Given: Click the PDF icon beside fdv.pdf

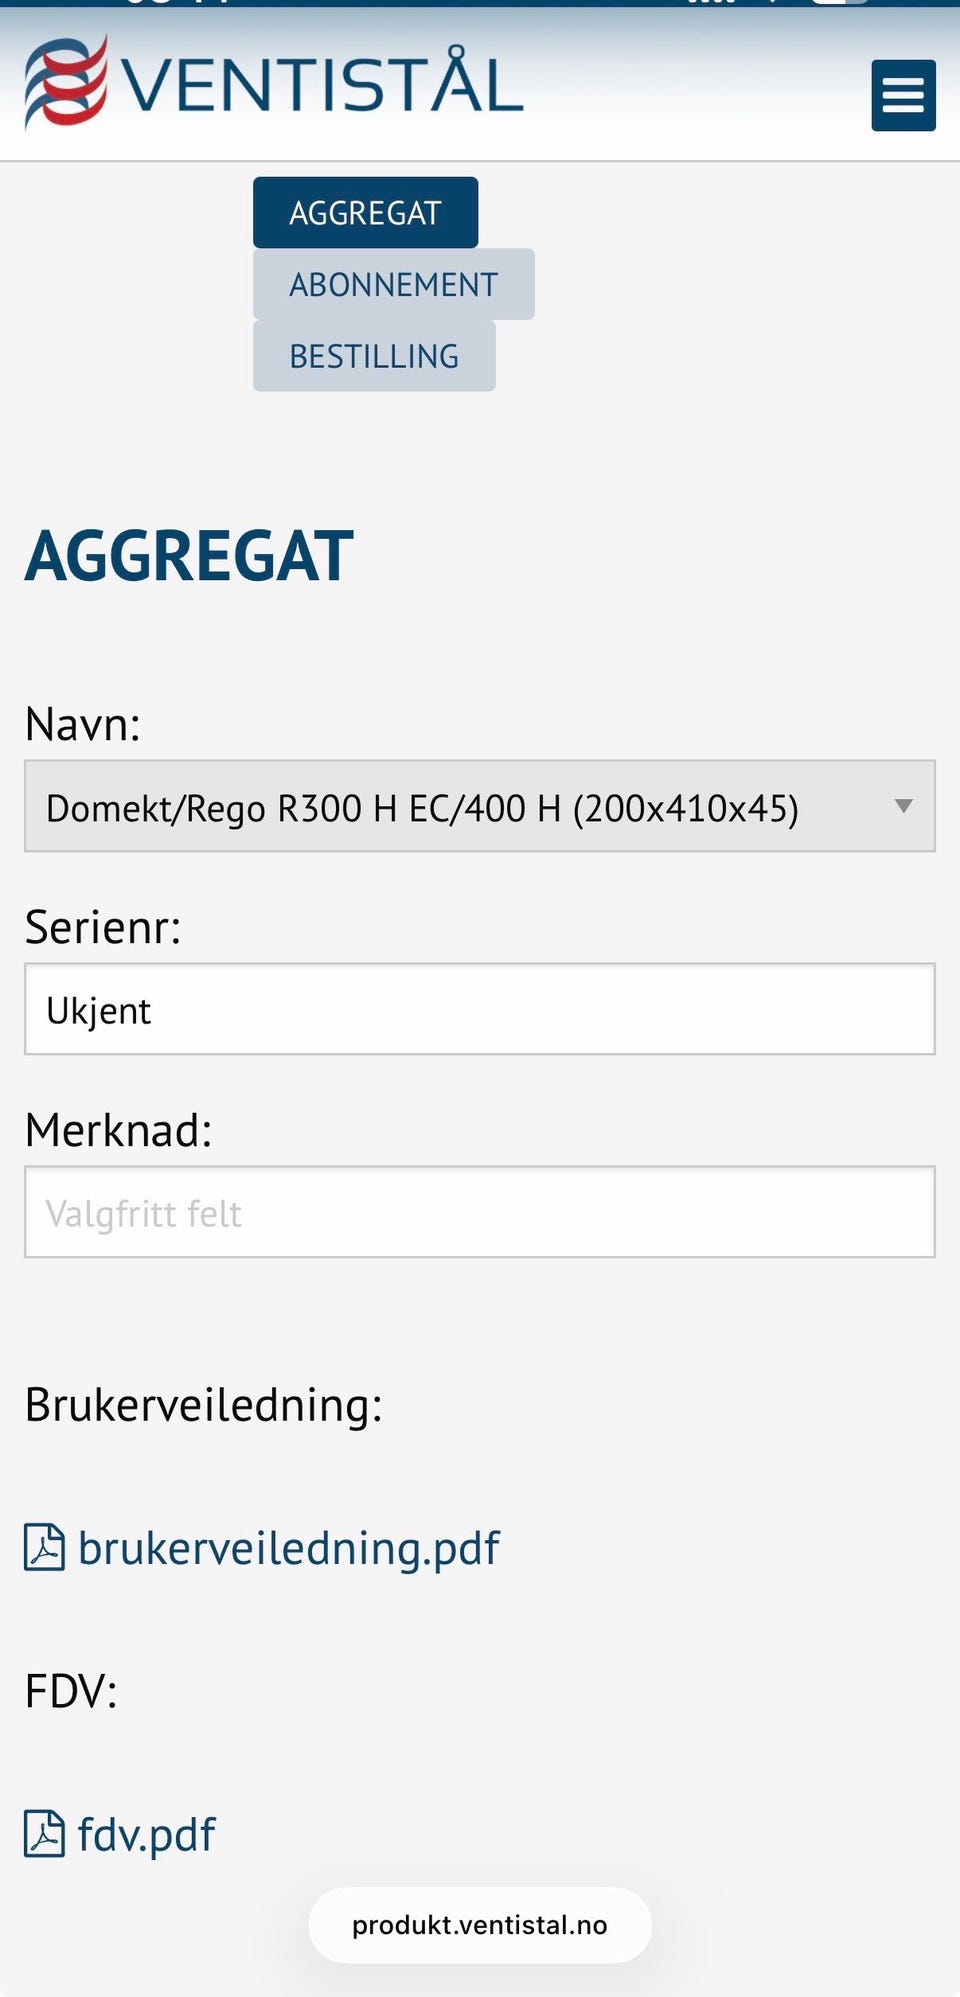Looking at the screenshot, I should coord(45,1834).
